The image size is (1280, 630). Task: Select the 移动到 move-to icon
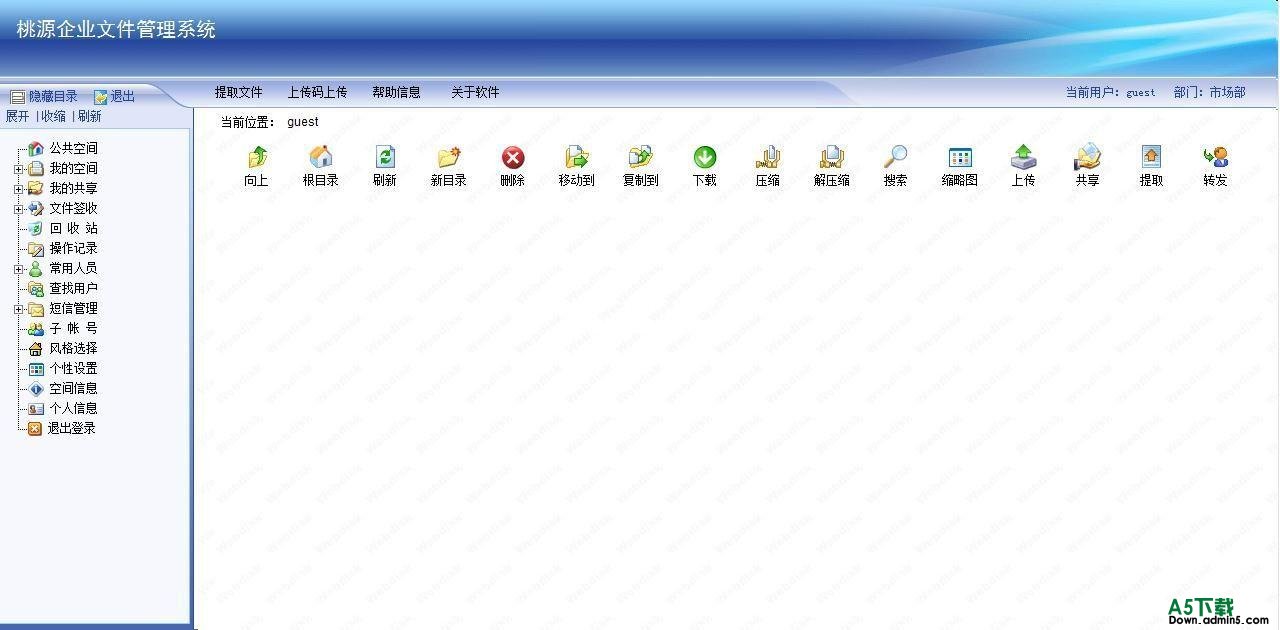click(x=577, y=157)
